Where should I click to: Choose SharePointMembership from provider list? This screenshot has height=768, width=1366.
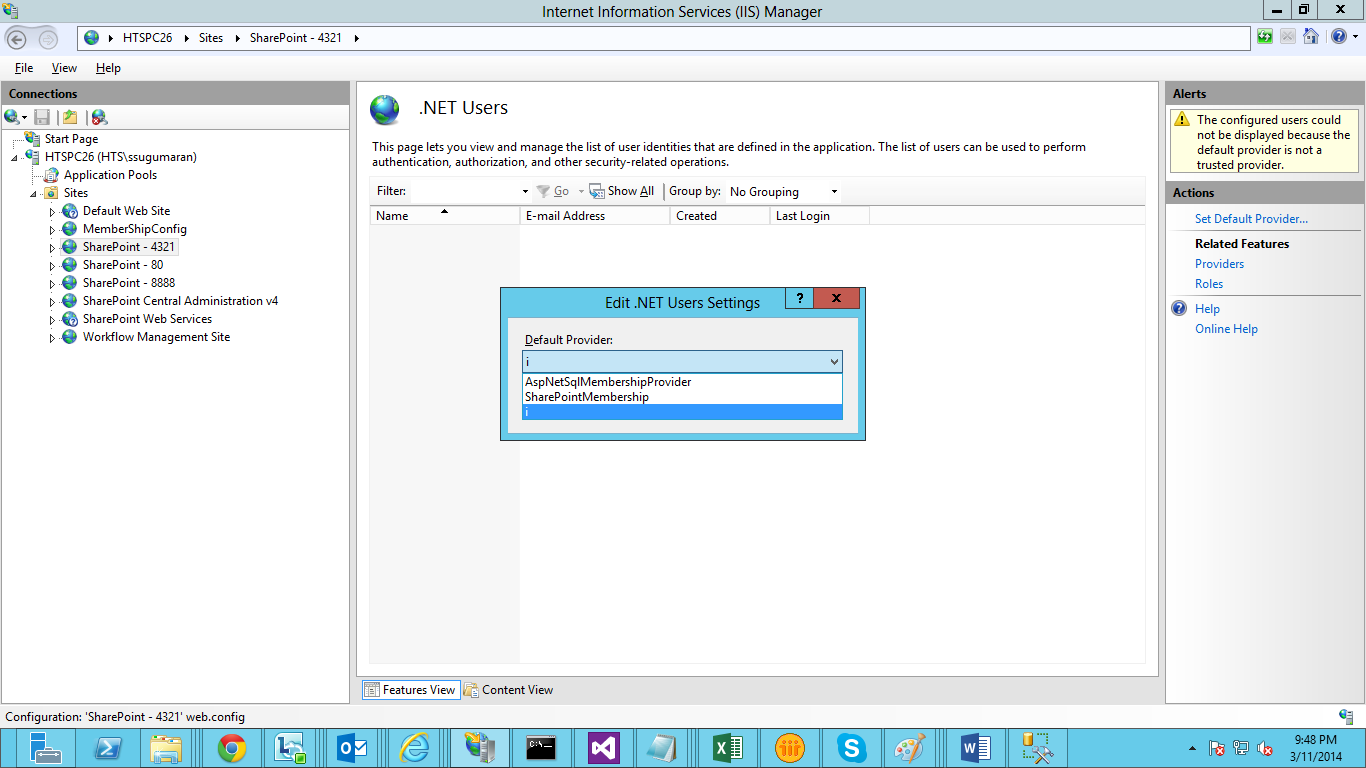pos(682,397)
